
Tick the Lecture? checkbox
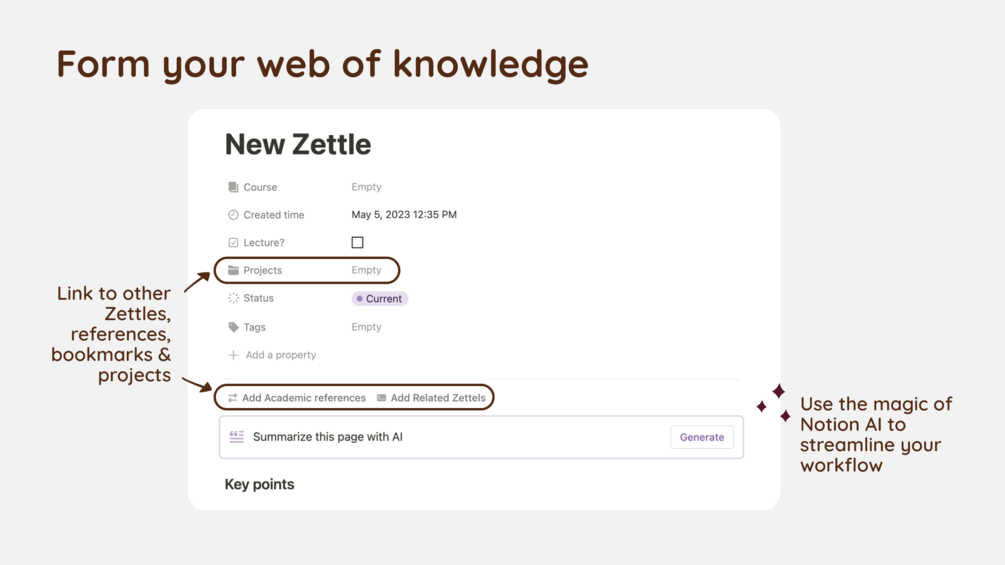pyautogui.click(x=357, y=243)
